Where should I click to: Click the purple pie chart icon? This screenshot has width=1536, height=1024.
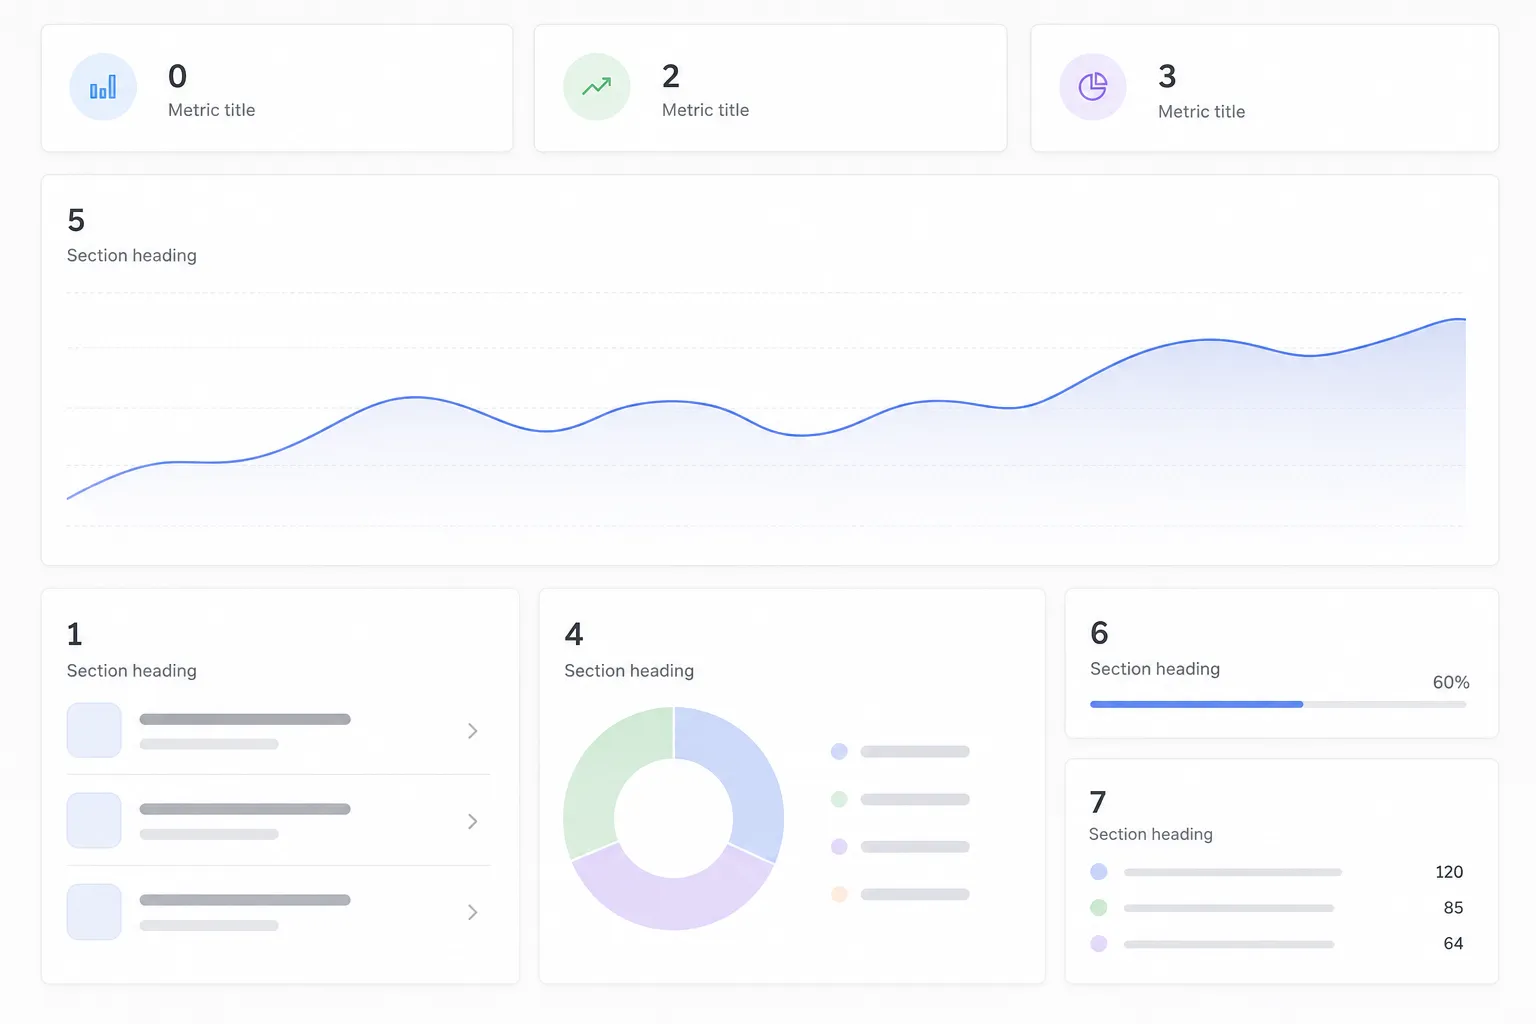click(1093, 87)
